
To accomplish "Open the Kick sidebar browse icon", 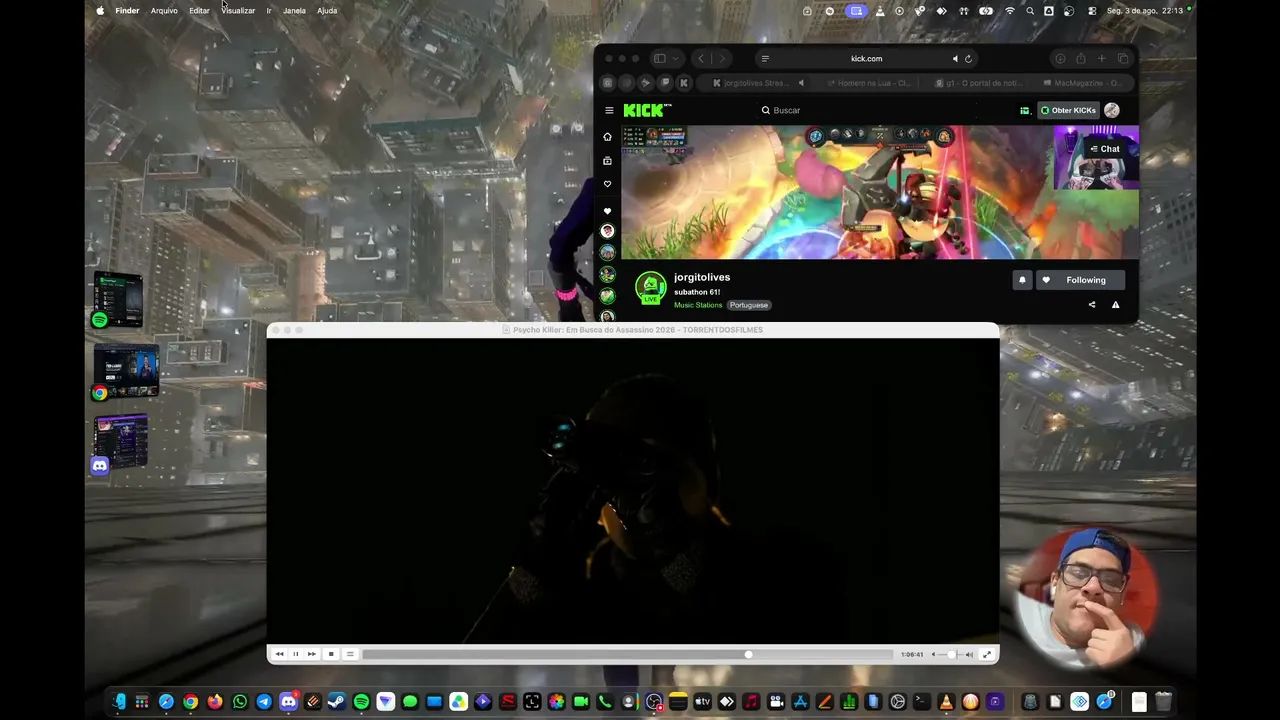I will point(607,161).
